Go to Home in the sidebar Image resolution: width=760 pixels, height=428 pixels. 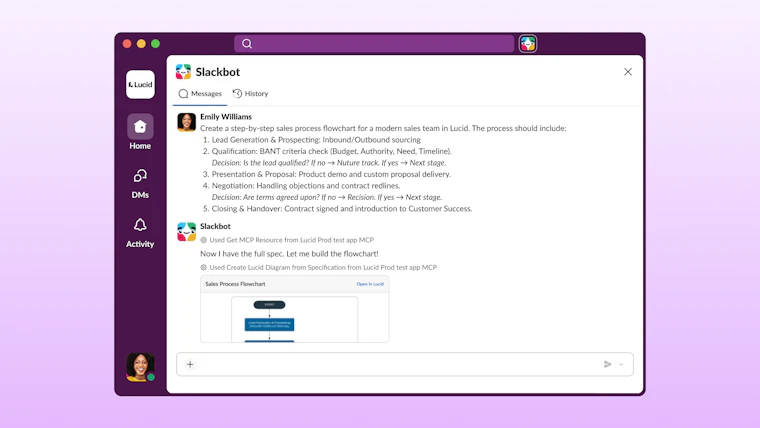pos(140,132)
